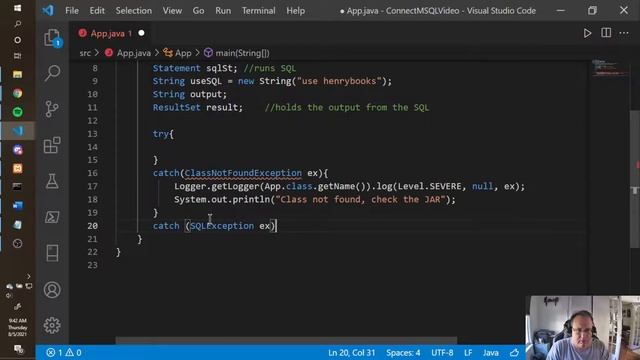The image size is (640, 360).
Task: Open the Help menu
Action: click(296, 11)
